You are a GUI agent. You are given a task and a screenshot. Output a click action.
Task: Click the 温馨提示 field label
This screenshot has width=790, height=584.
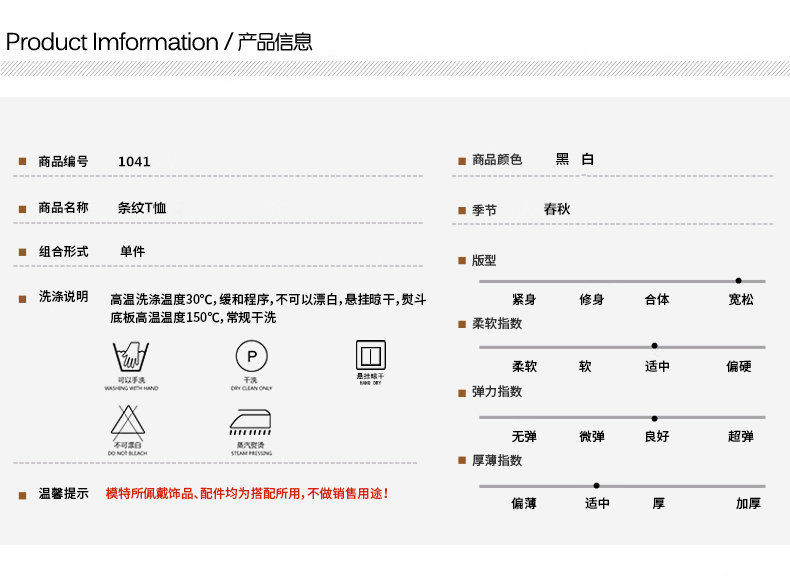pos(63,493)
